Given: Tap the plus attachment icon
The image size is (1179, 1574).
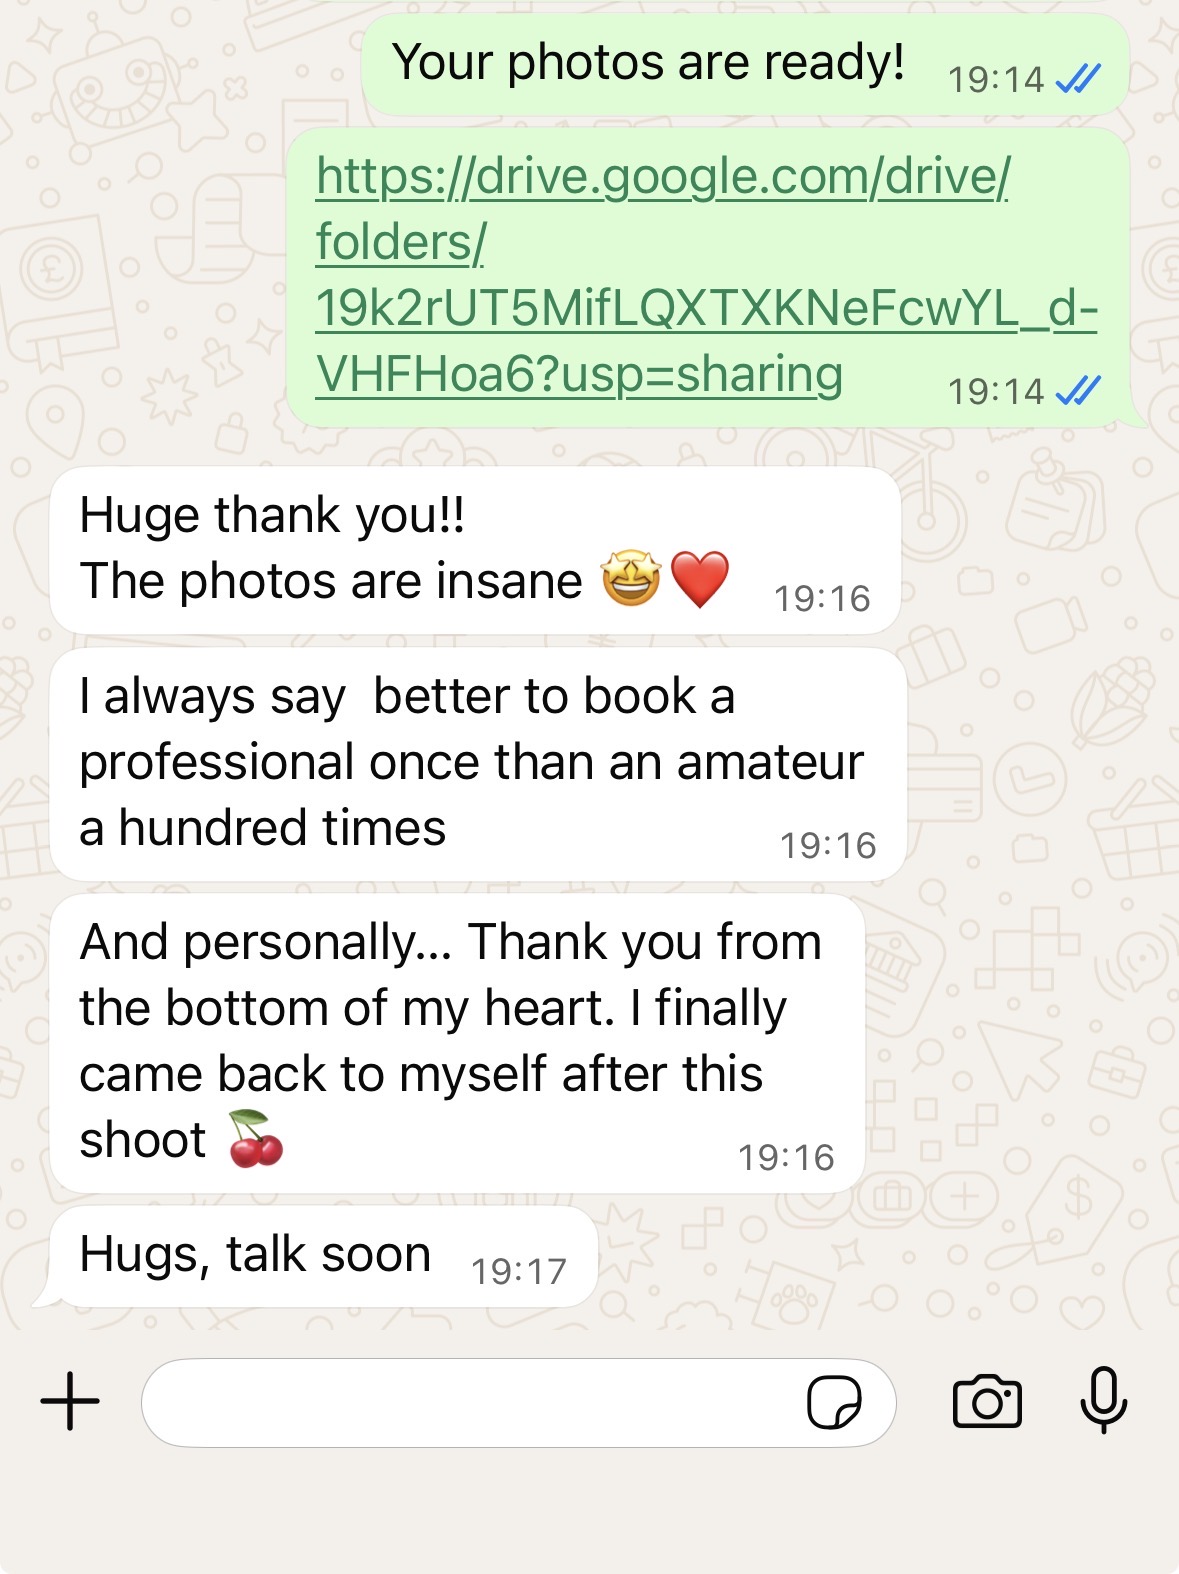Looking at the screenshot, I should (x=70, y=1401).
